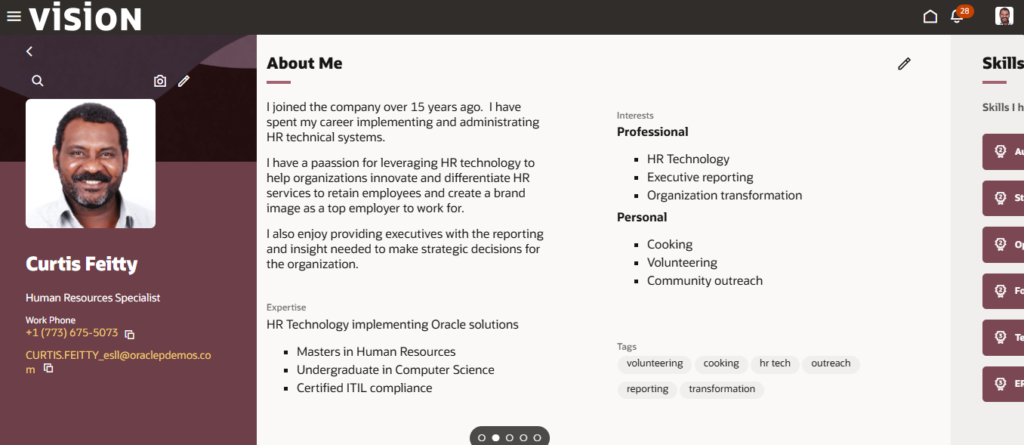Select the first carousel page dot
1024x445 pixels.
point(482,438)
